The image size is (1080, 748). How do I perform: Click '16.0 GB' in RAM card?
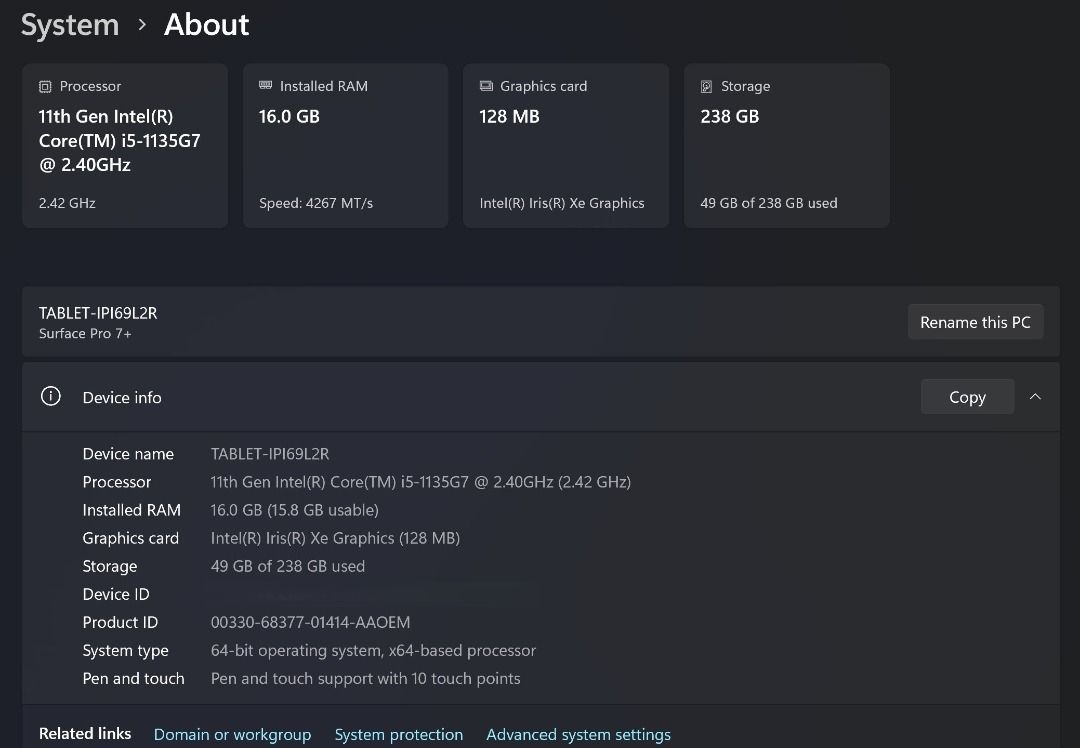[x=289, y=116]
